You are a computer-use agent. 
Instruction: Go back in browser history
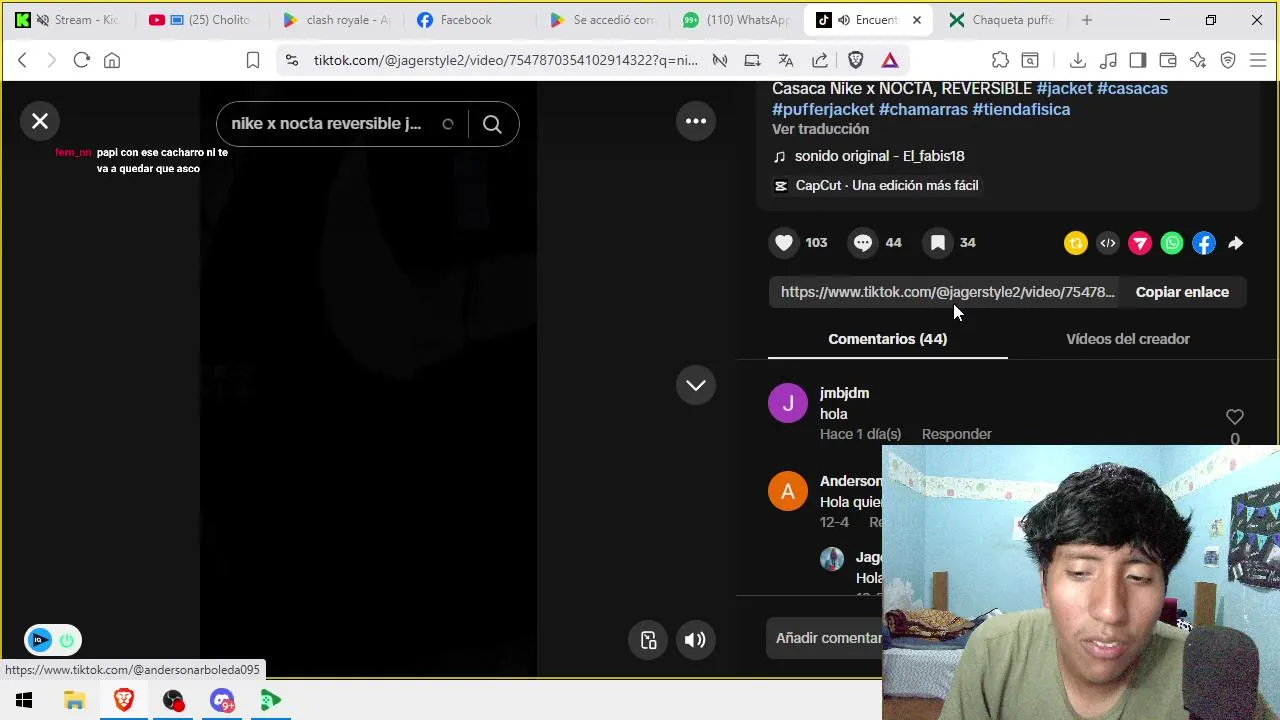(22, 60)
